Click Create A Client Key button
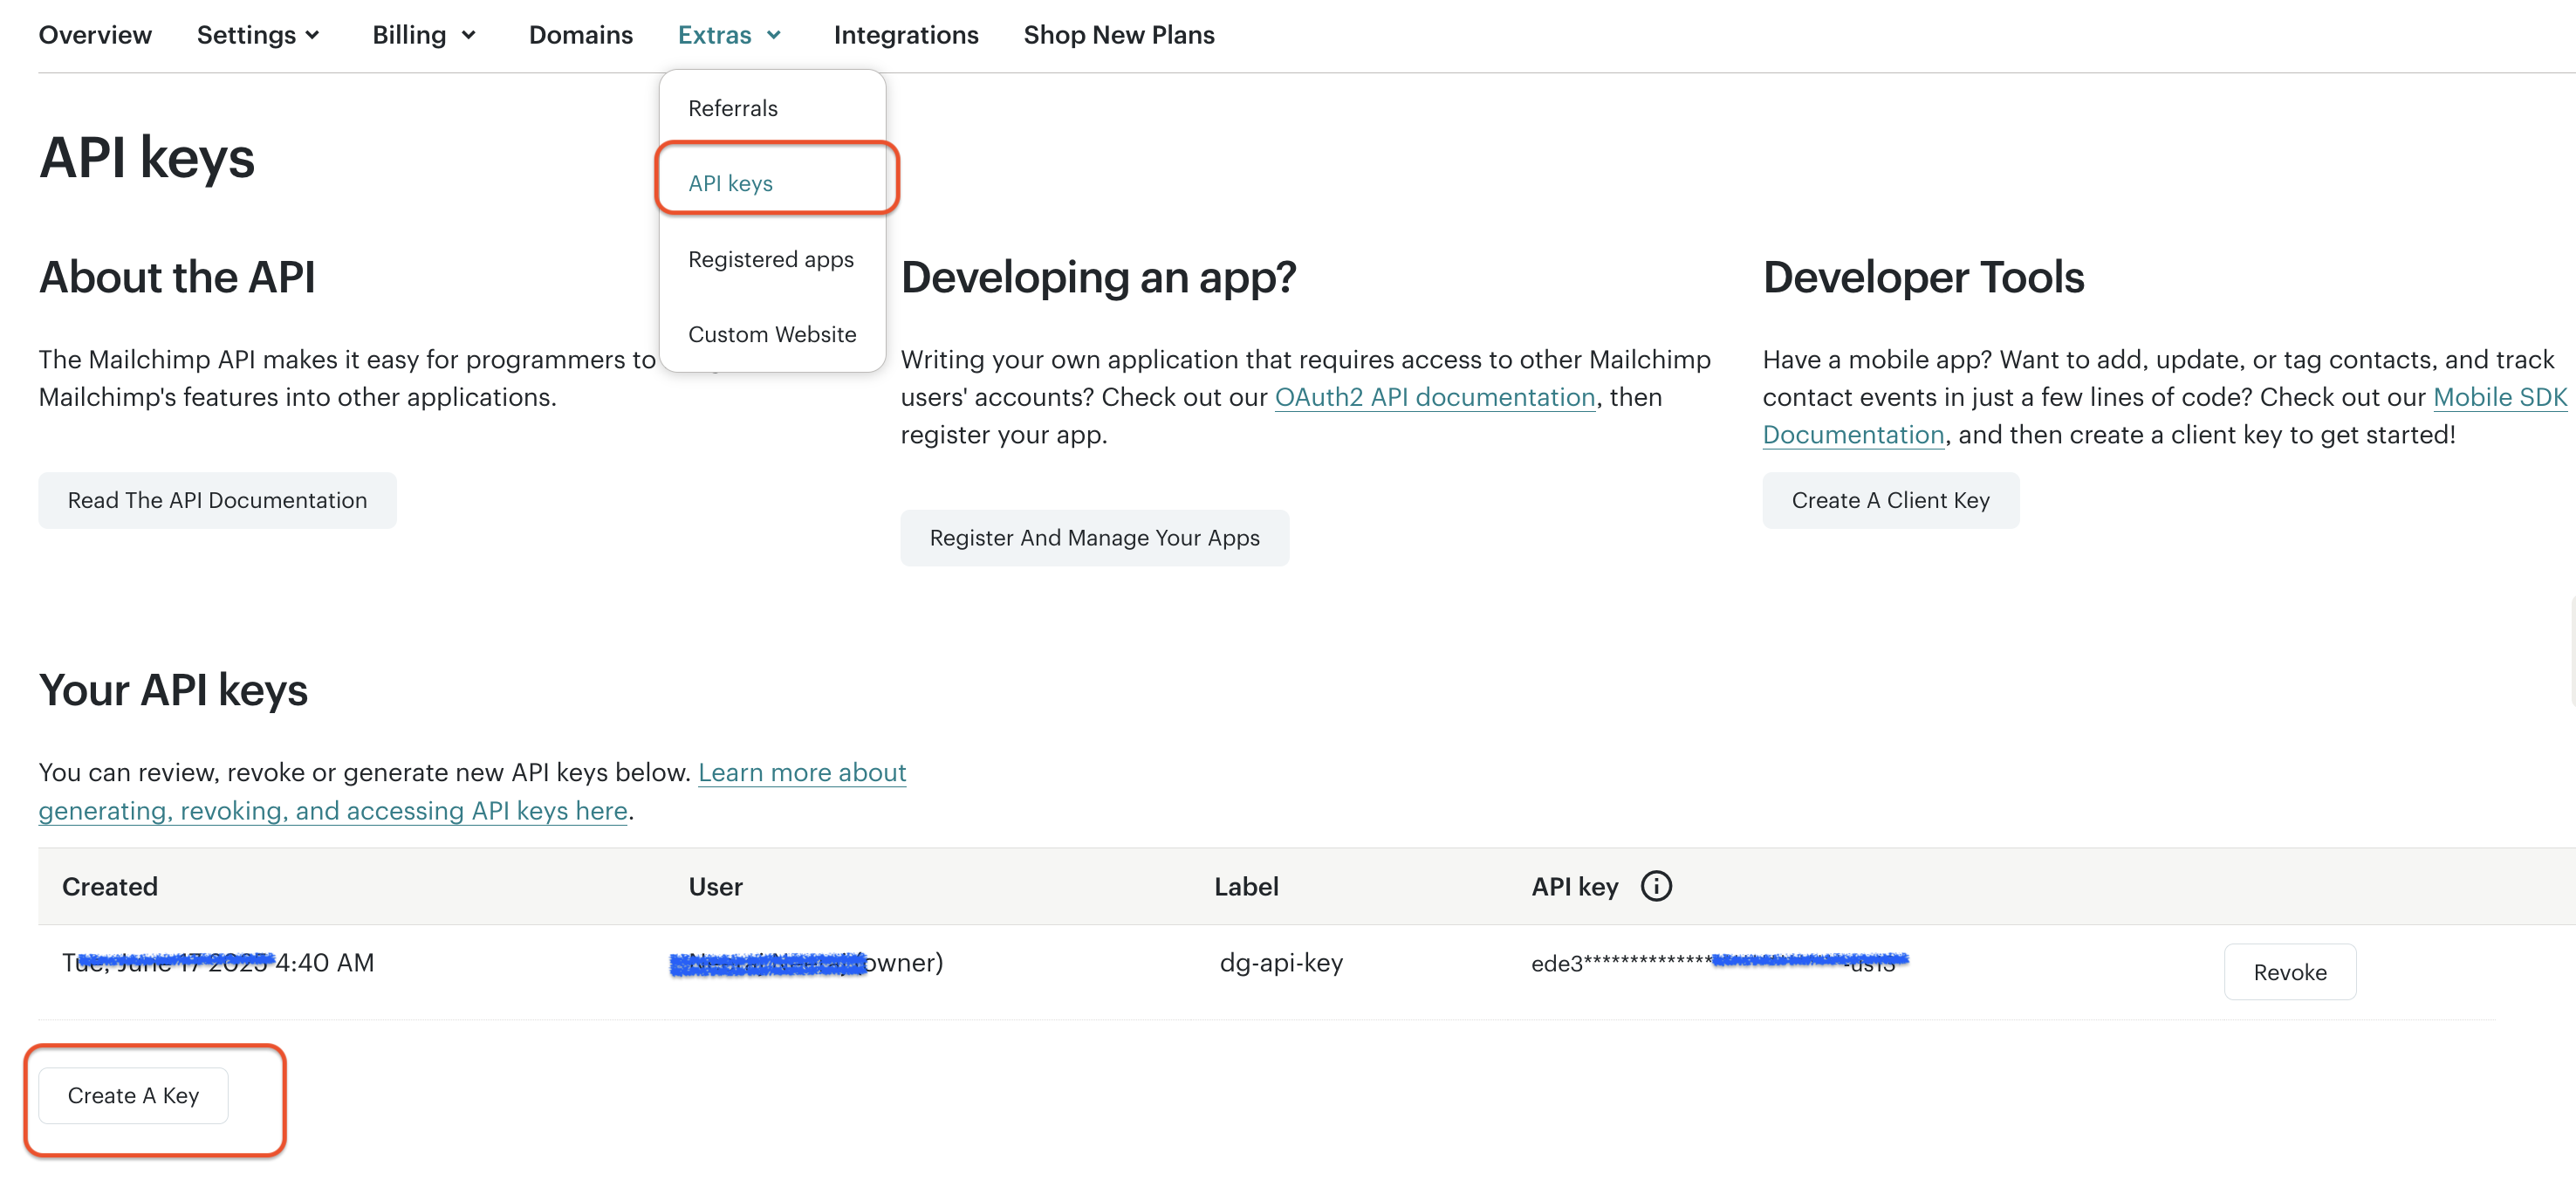 (1891, 500)
